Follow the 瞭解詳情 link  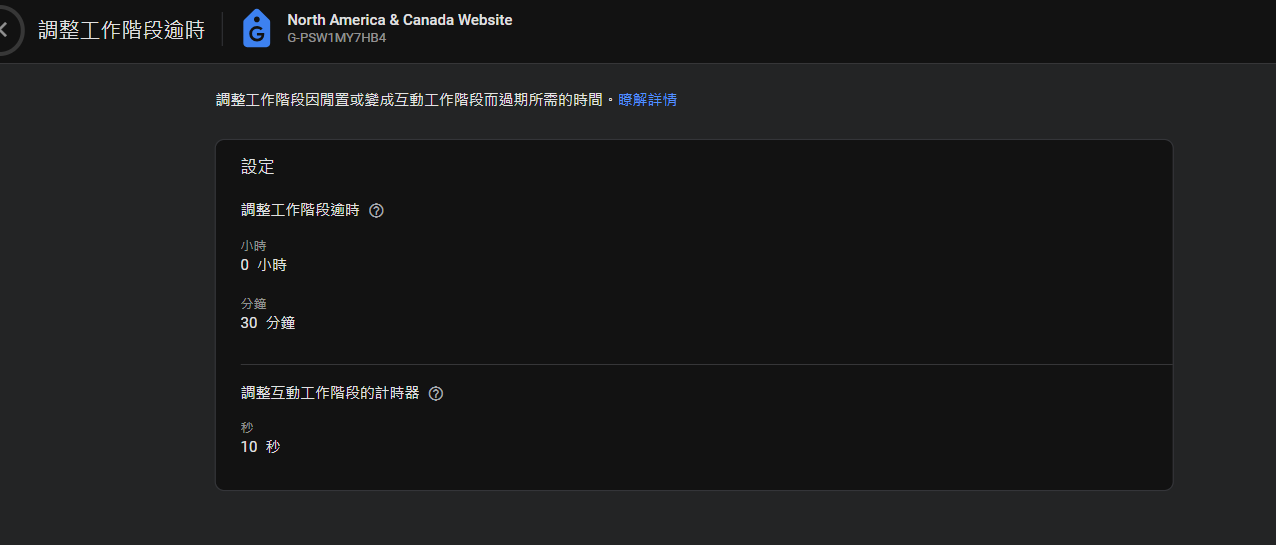point(647,100)
